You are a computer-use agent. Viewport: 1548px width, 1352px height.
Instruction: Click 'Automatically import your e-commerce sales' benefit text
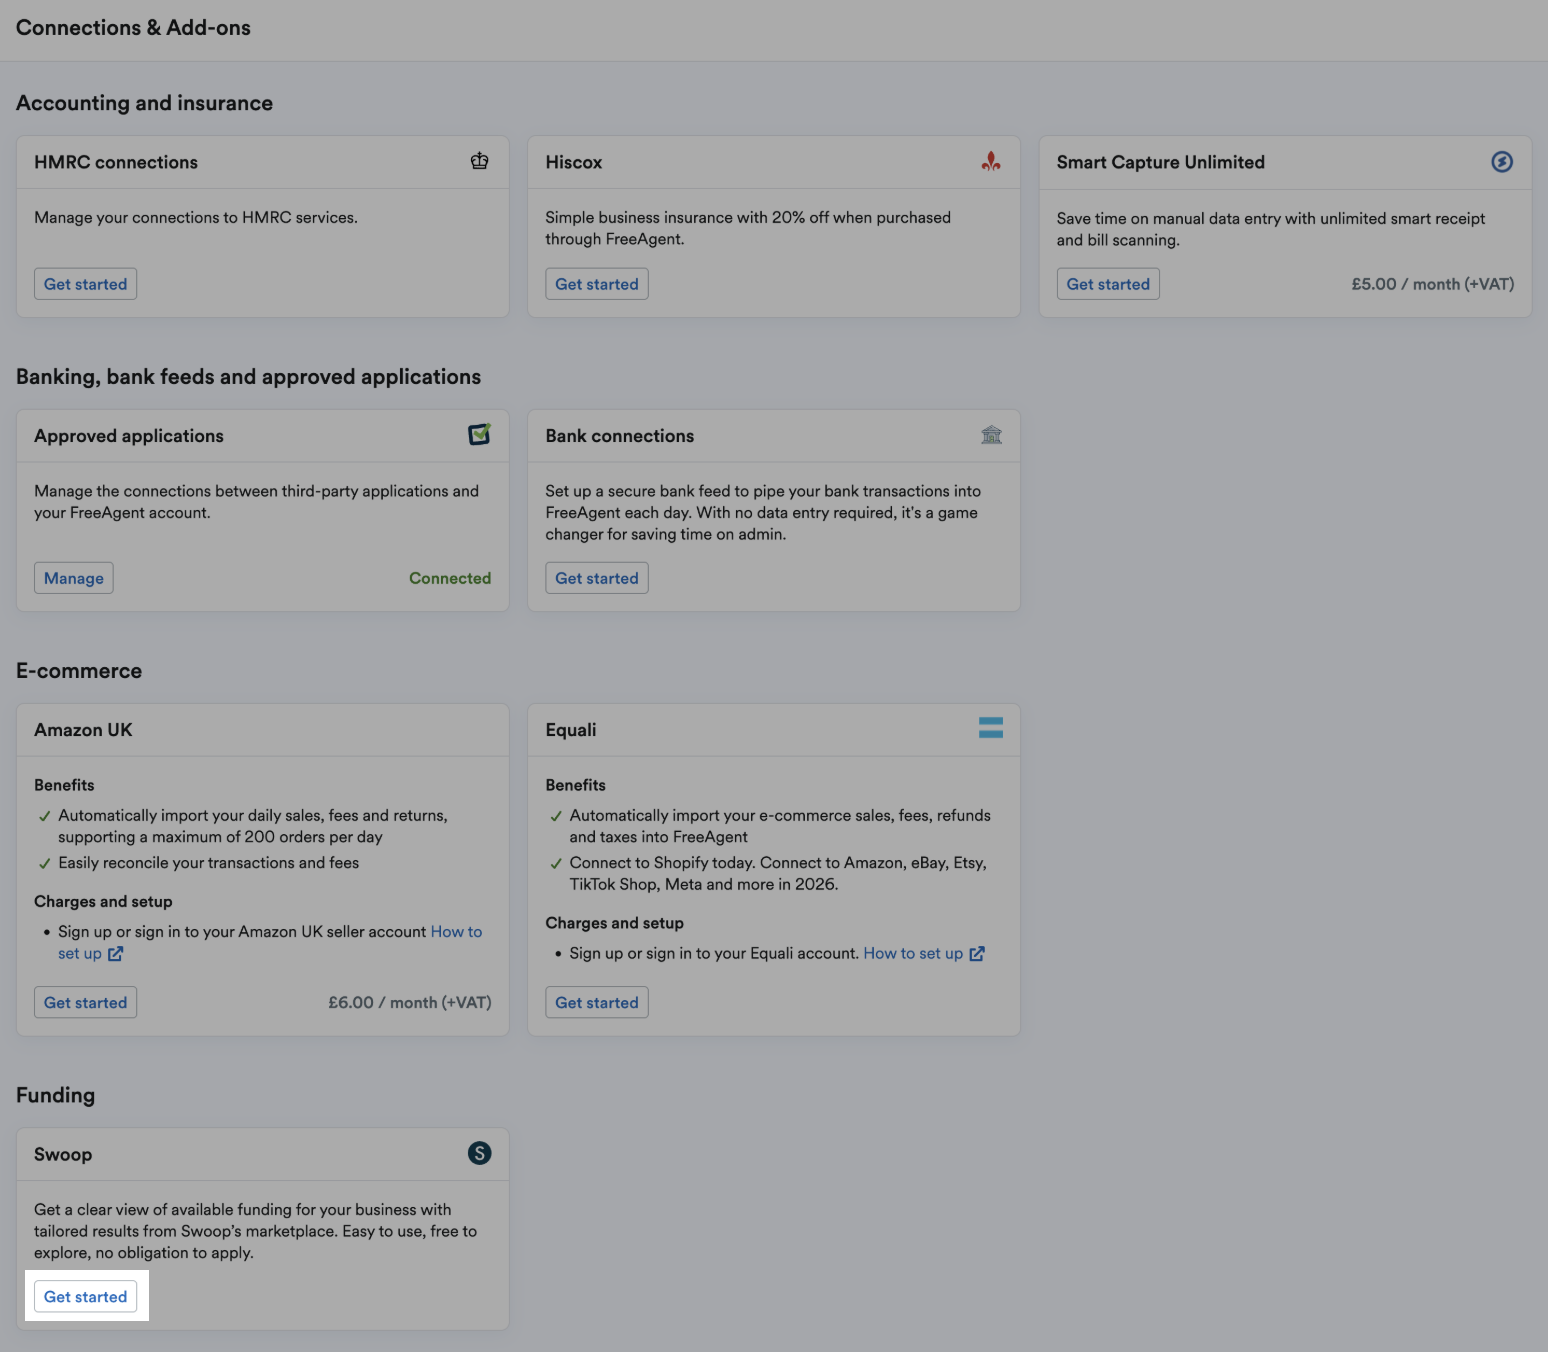pos(780,826)
